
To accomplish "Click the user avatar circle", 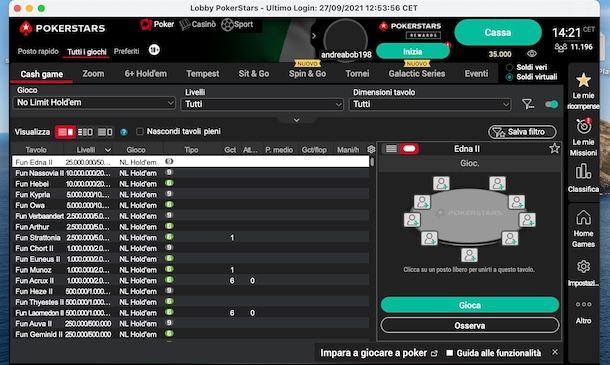I will (x=345, y=39).
